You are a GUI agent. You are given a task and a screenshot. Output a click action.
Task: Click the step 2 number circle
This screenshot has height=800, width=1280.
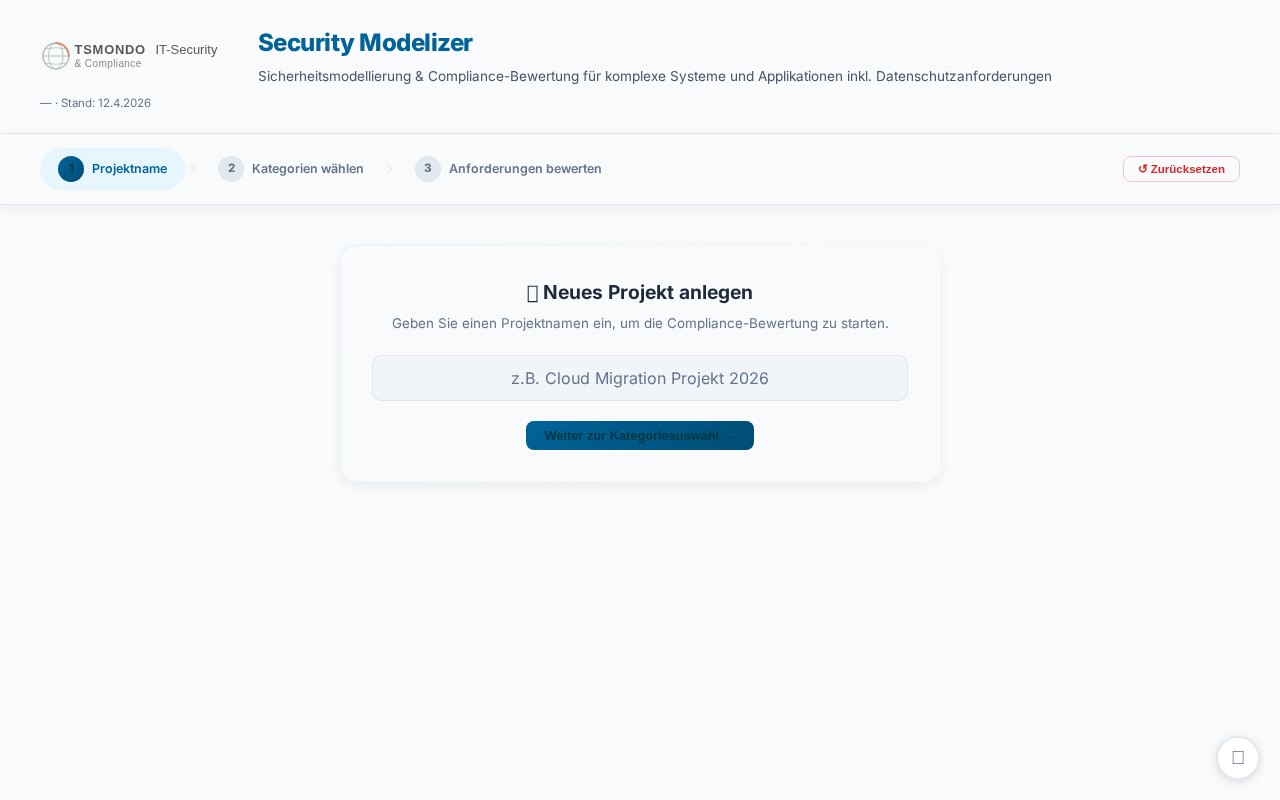[x=231, y=169]
